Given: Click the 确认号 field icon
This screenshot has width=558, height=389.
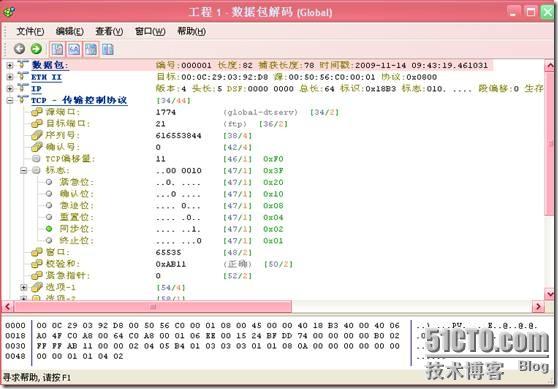Looking at the screenshot, I should (37, 147).
